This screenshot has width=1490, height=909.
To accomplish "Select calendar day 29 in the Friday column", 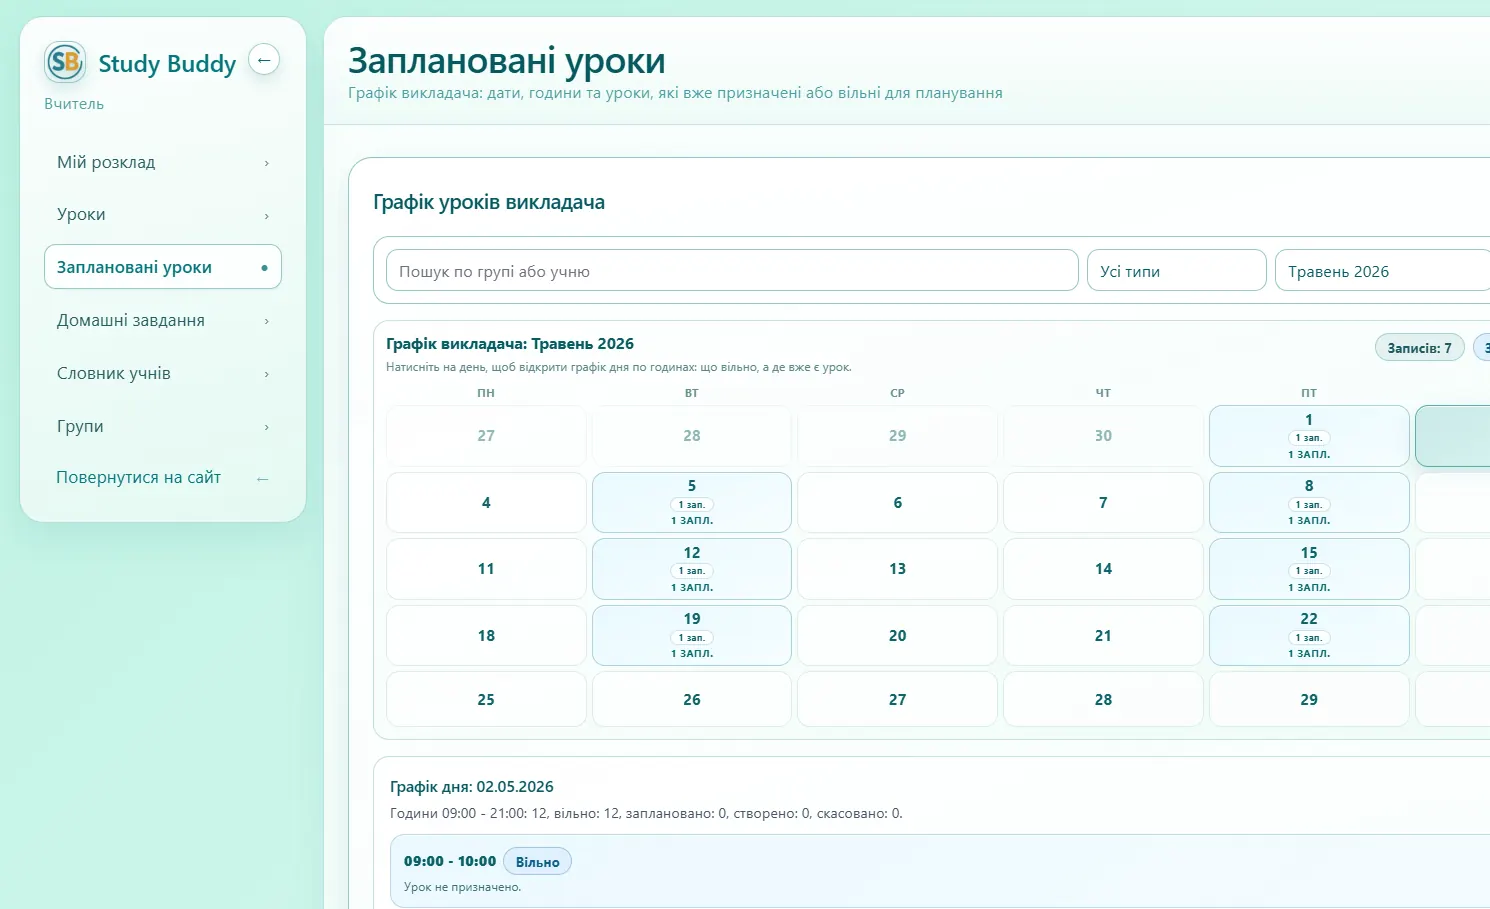I will point(1309,699).
